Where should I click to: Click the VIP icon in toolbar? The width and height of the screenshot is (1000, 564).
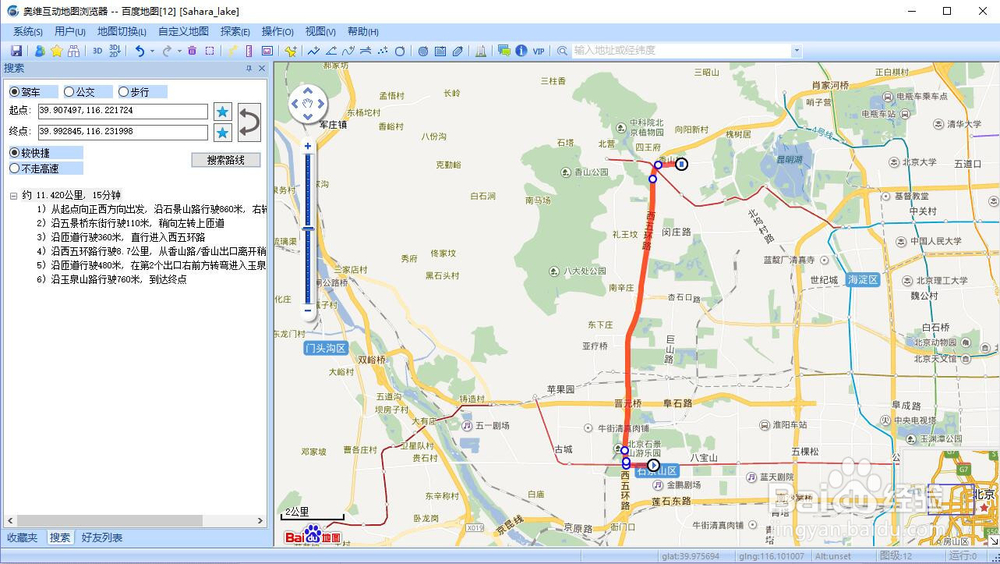(x=539, y=51)
